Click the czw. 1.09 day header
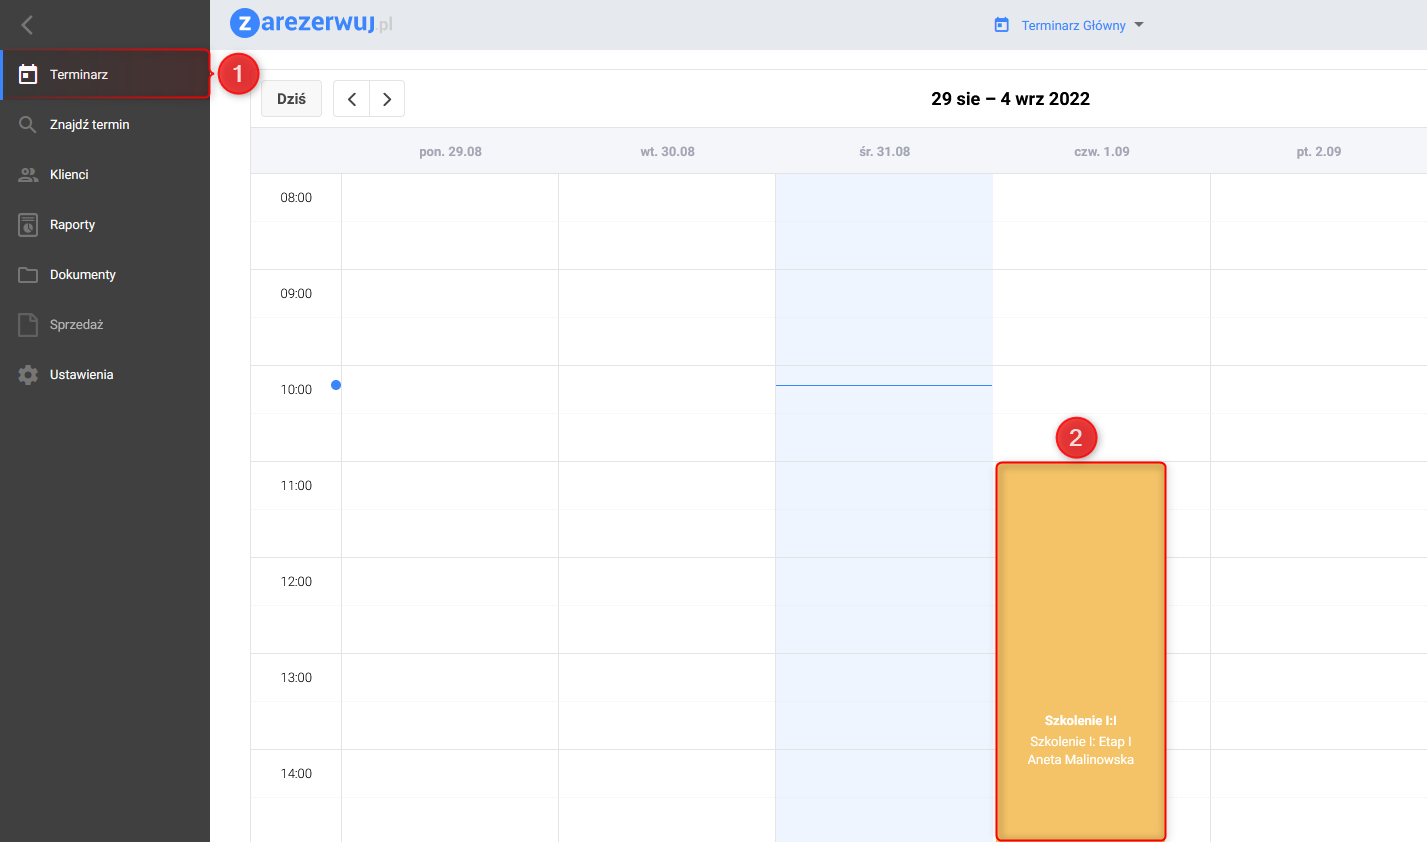Image resolution: width=1427 pixels, height=842 pixels. 1101,152
